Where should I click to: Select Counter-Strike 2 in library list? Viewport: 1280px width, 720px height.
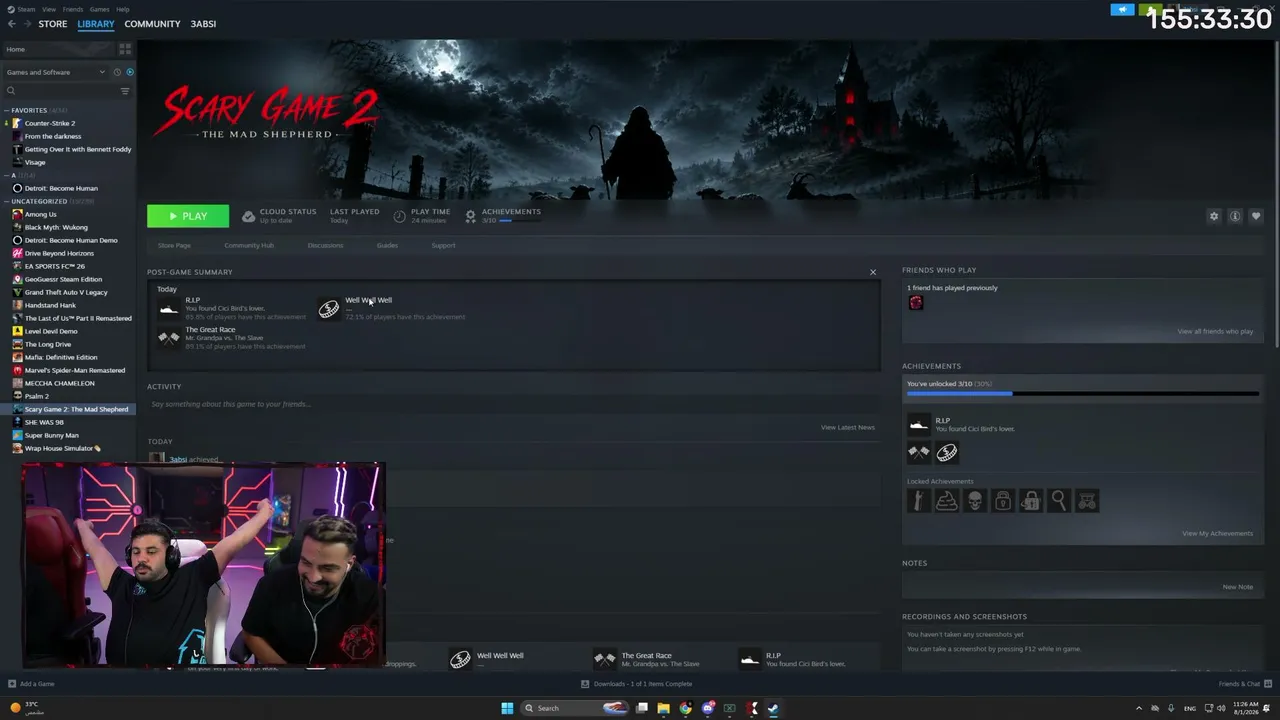[50, 123]
